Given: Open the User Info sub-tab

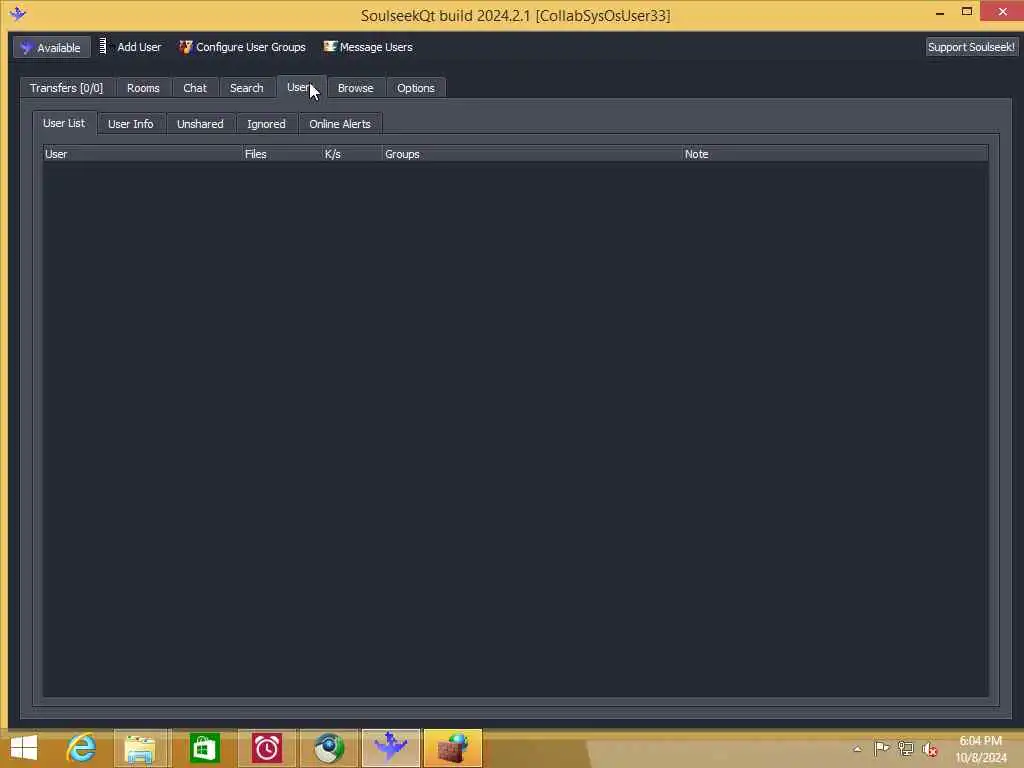Looking at the screenshot, I should pyautogui.click(x=131, y=123).
